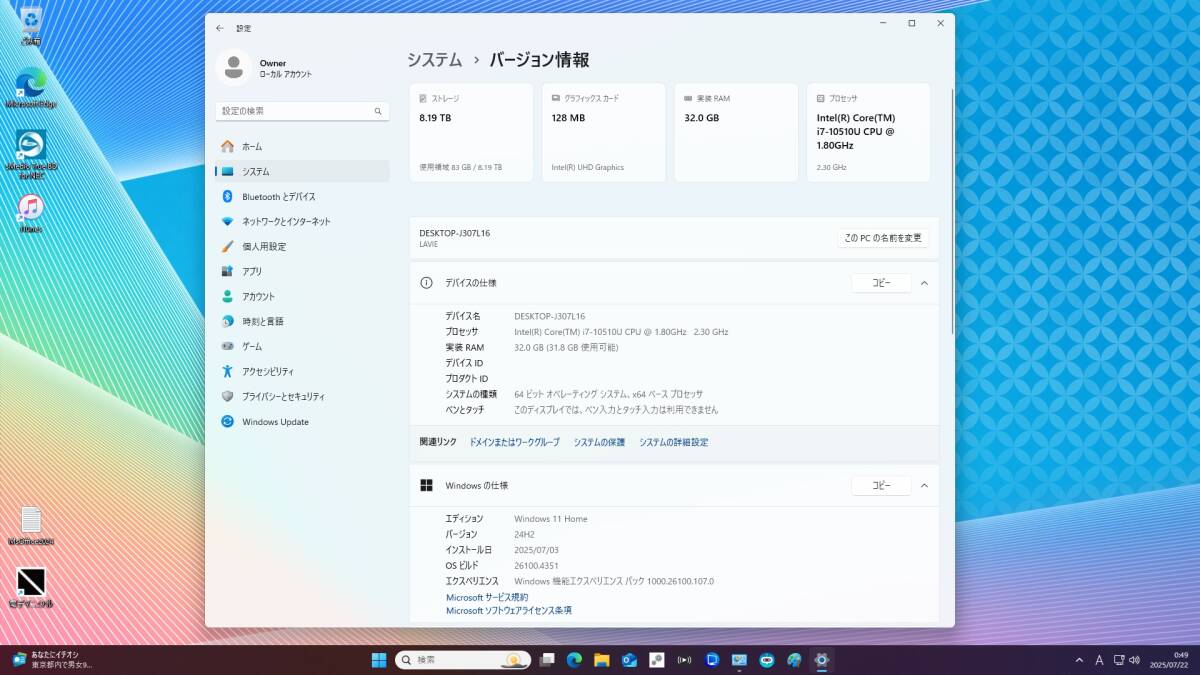
Task: Open システムの詳細設定 link
Action: click(x=673, y=442)
